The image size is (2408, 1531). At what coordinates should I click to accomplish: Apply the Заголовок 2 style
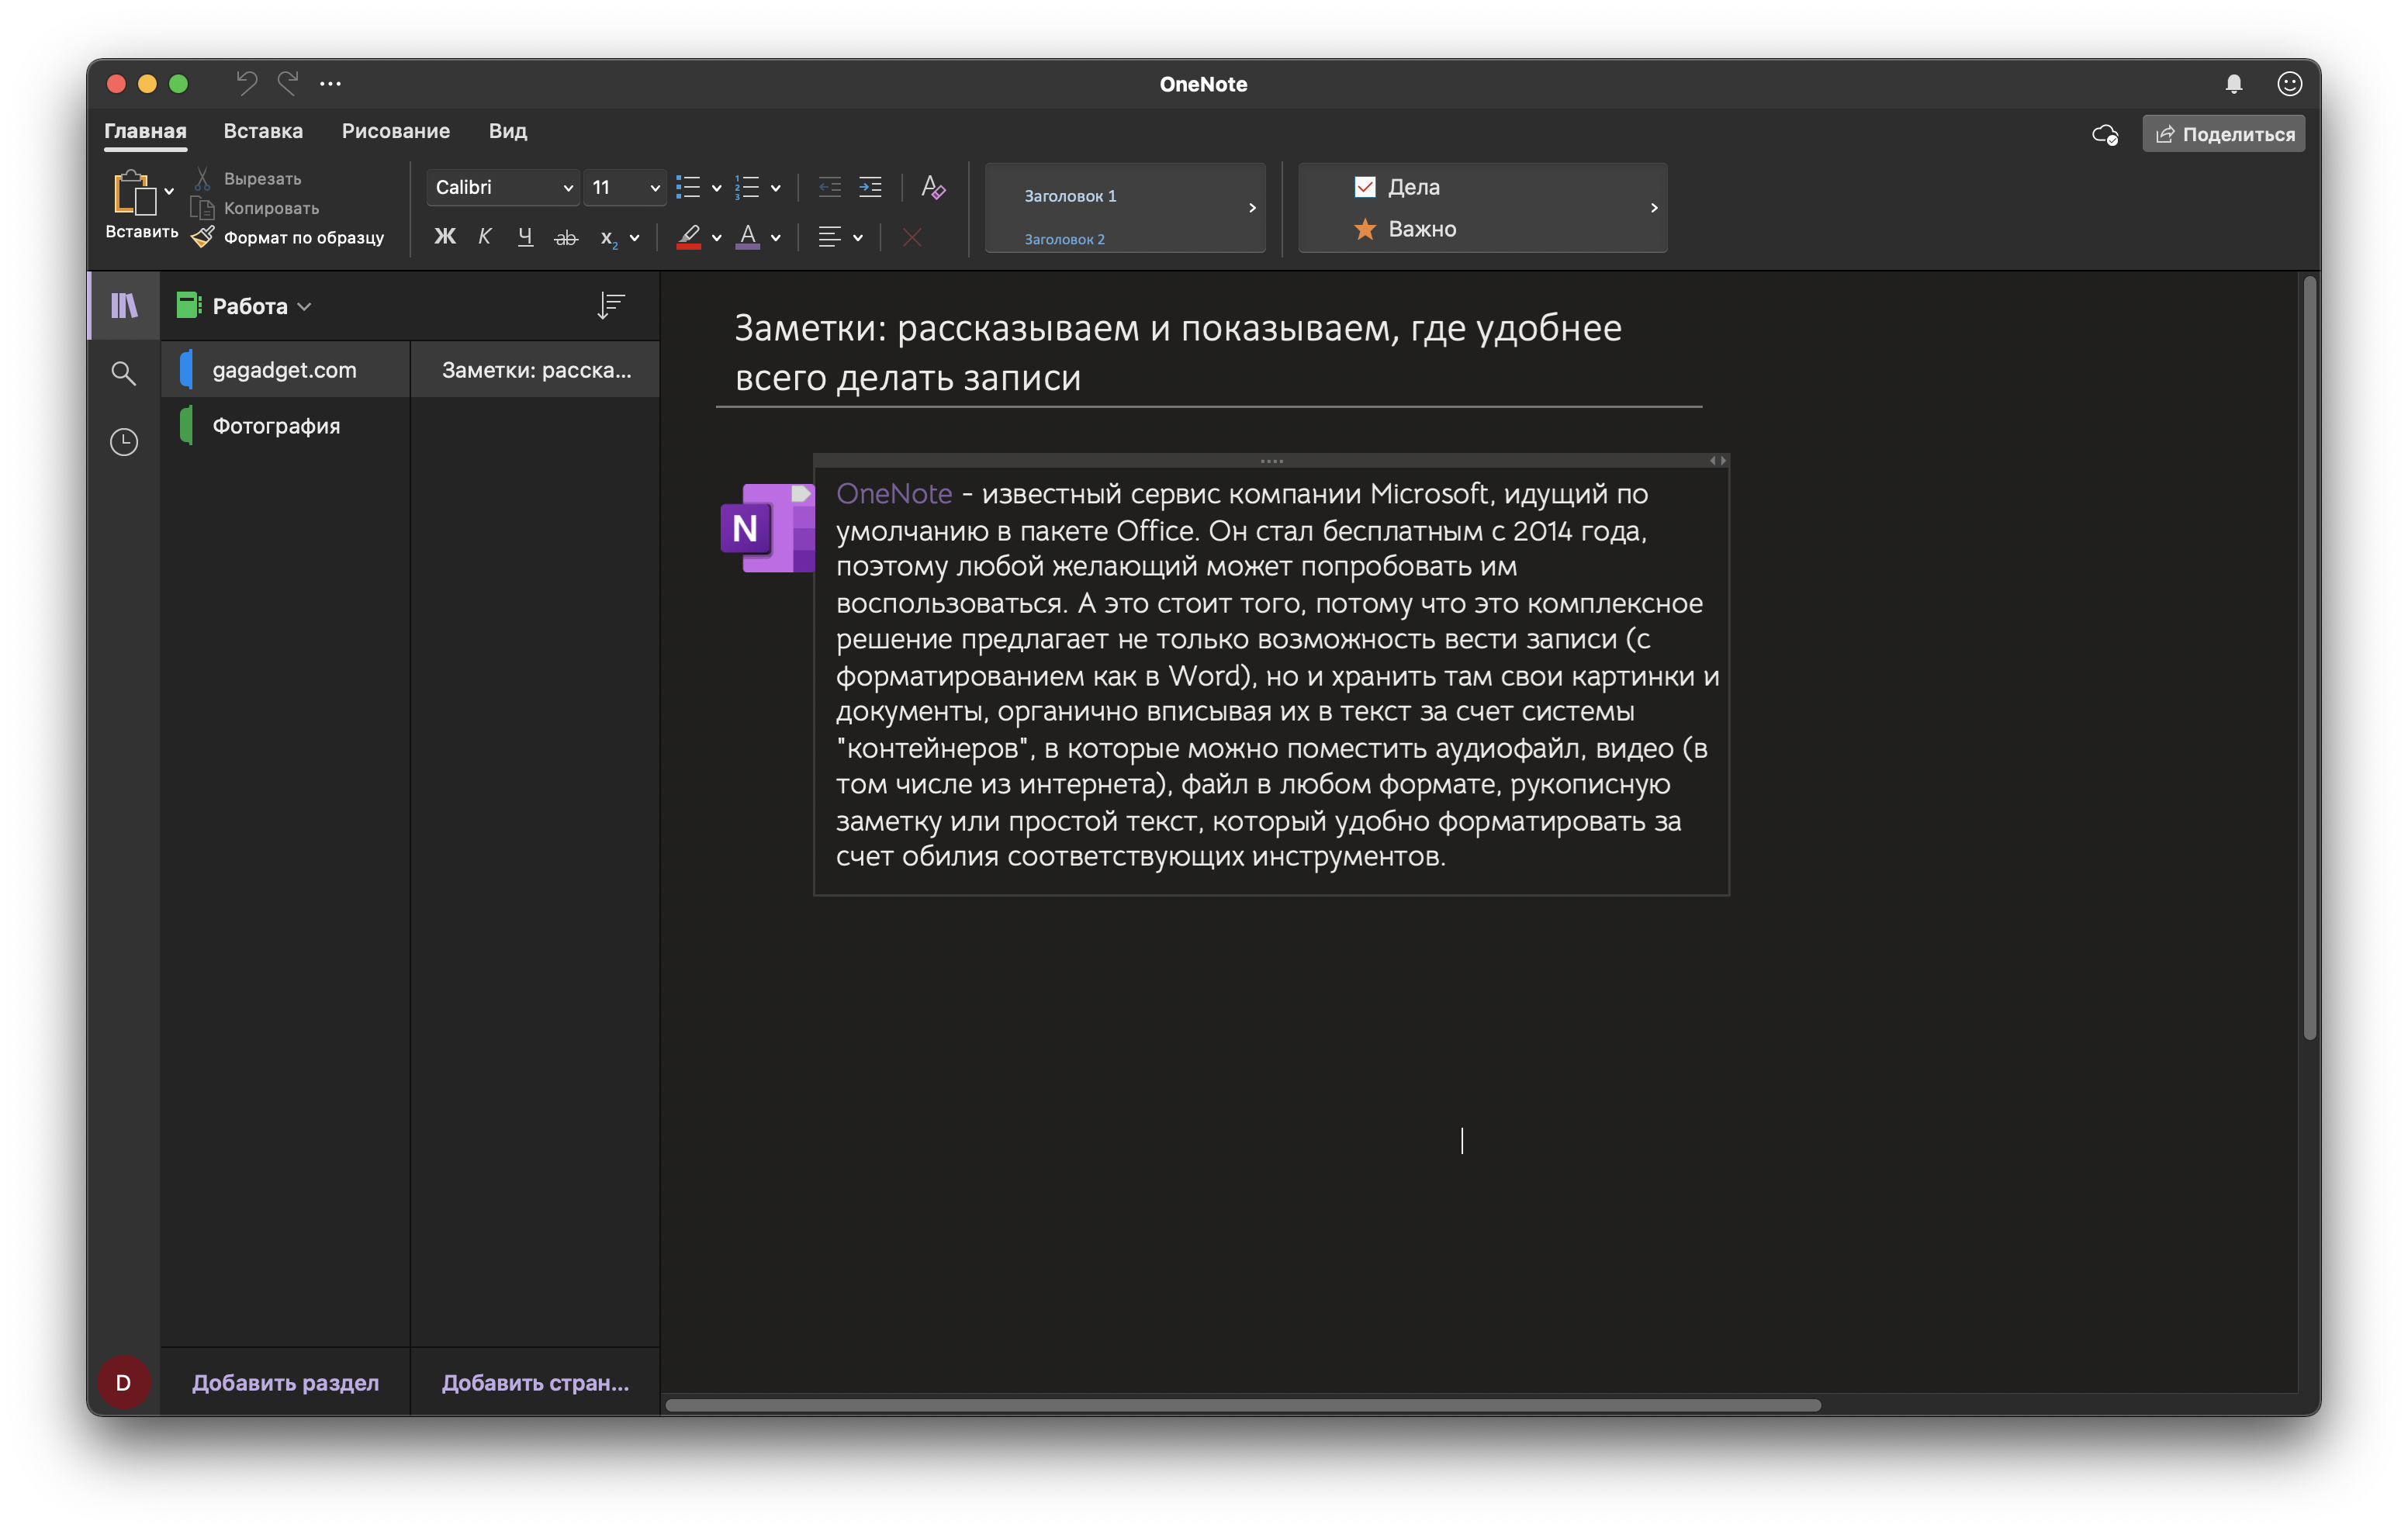[x=1064, y=239]
